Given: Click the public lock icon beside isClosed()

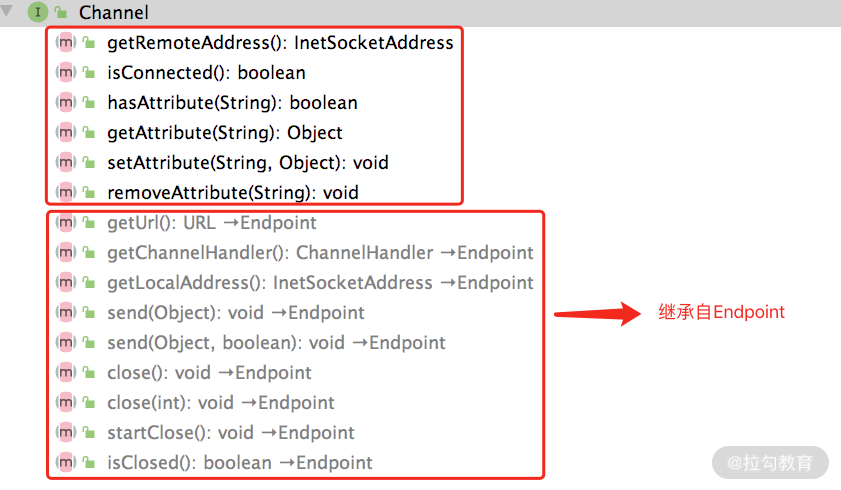Looking at the screenshot, I should [x=89, y=463].
